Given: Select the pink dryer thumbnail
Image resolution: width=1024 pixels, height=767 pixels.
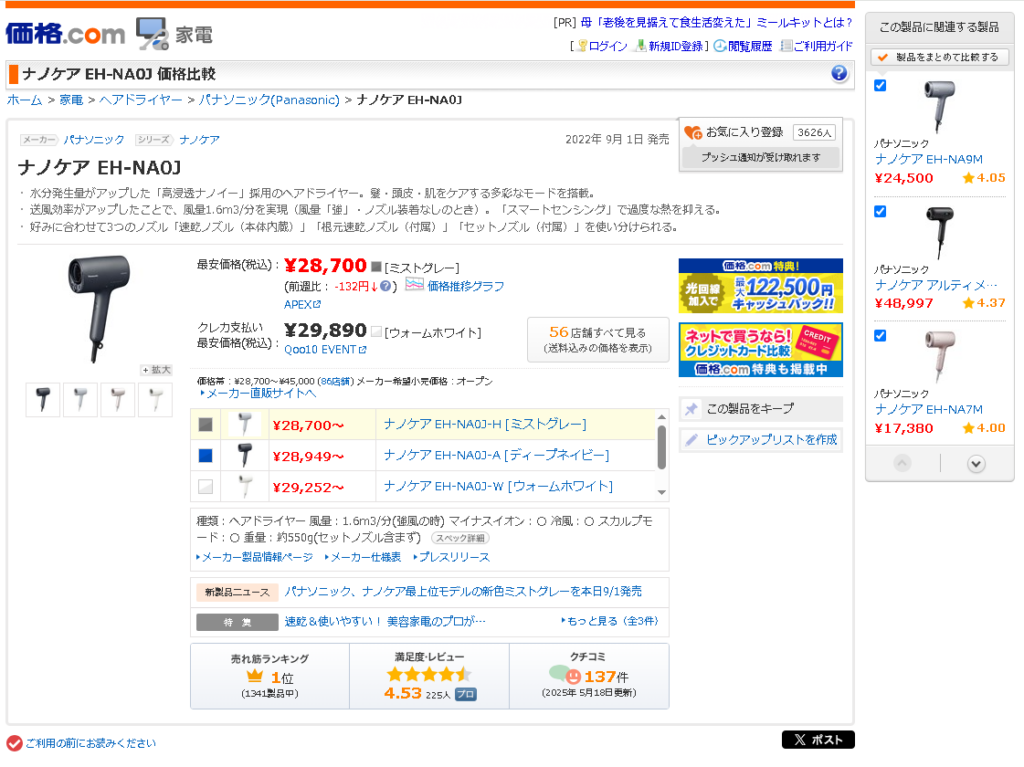Looking at the screenshot, I should click(x=118, y=399).
